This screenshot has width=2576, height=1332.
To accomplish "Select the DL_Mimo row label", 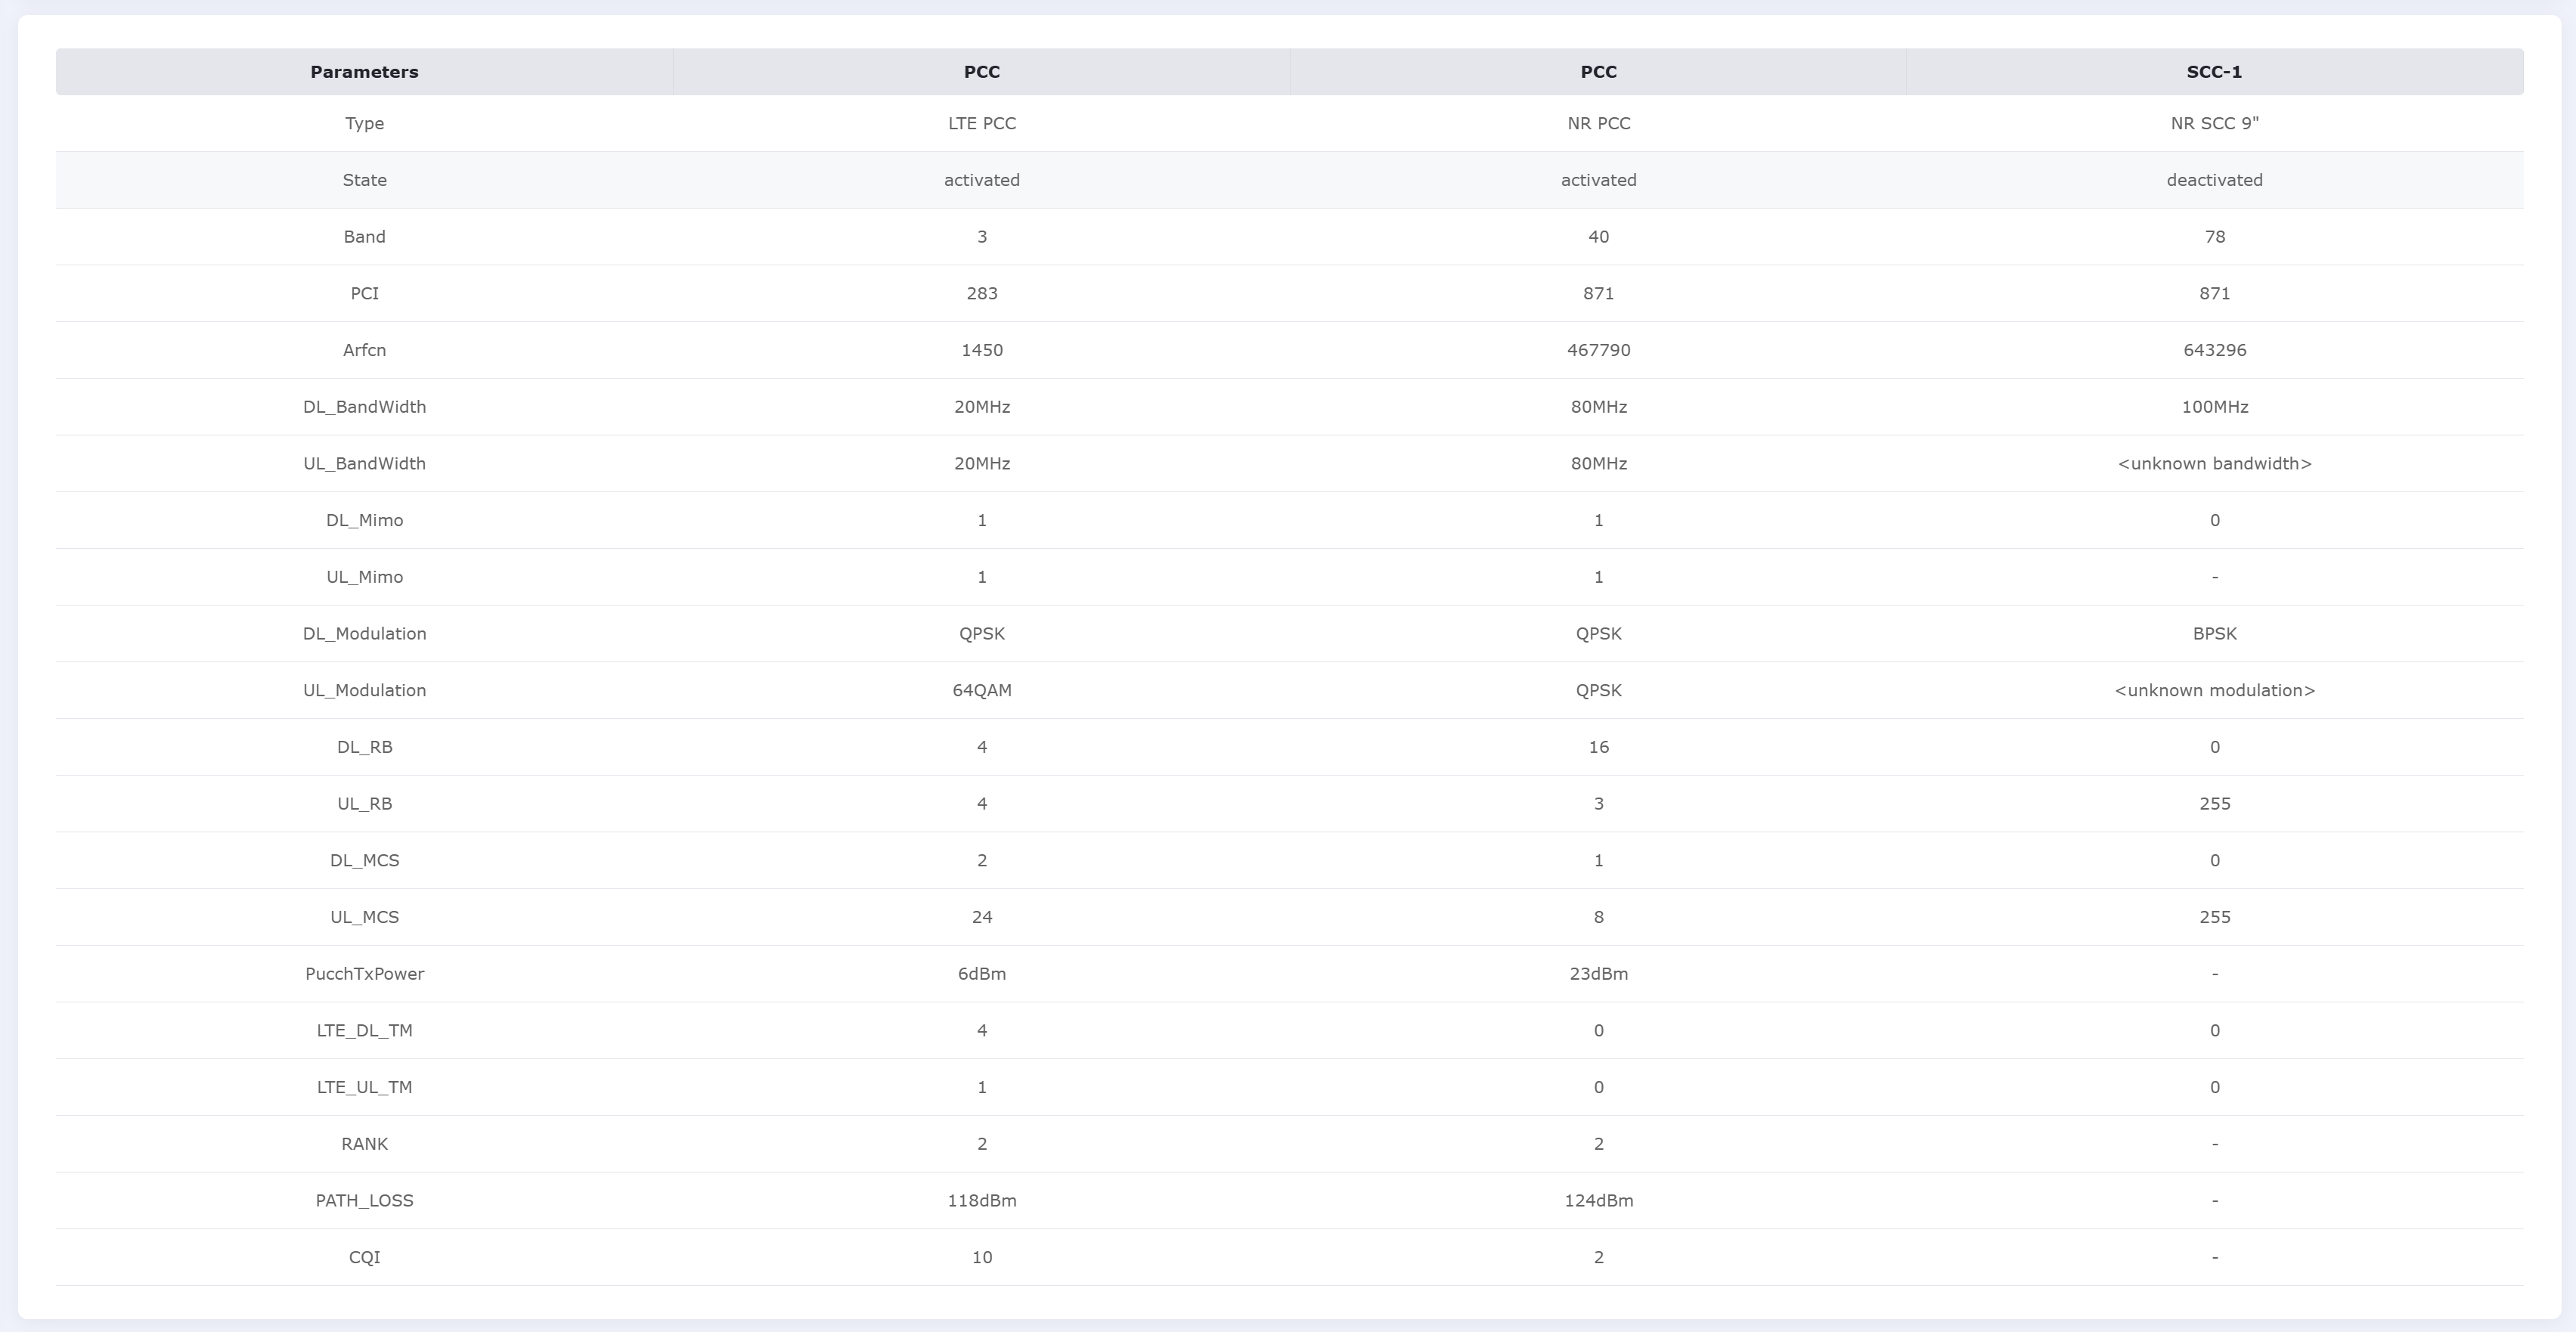I will [x=364, y=520].
